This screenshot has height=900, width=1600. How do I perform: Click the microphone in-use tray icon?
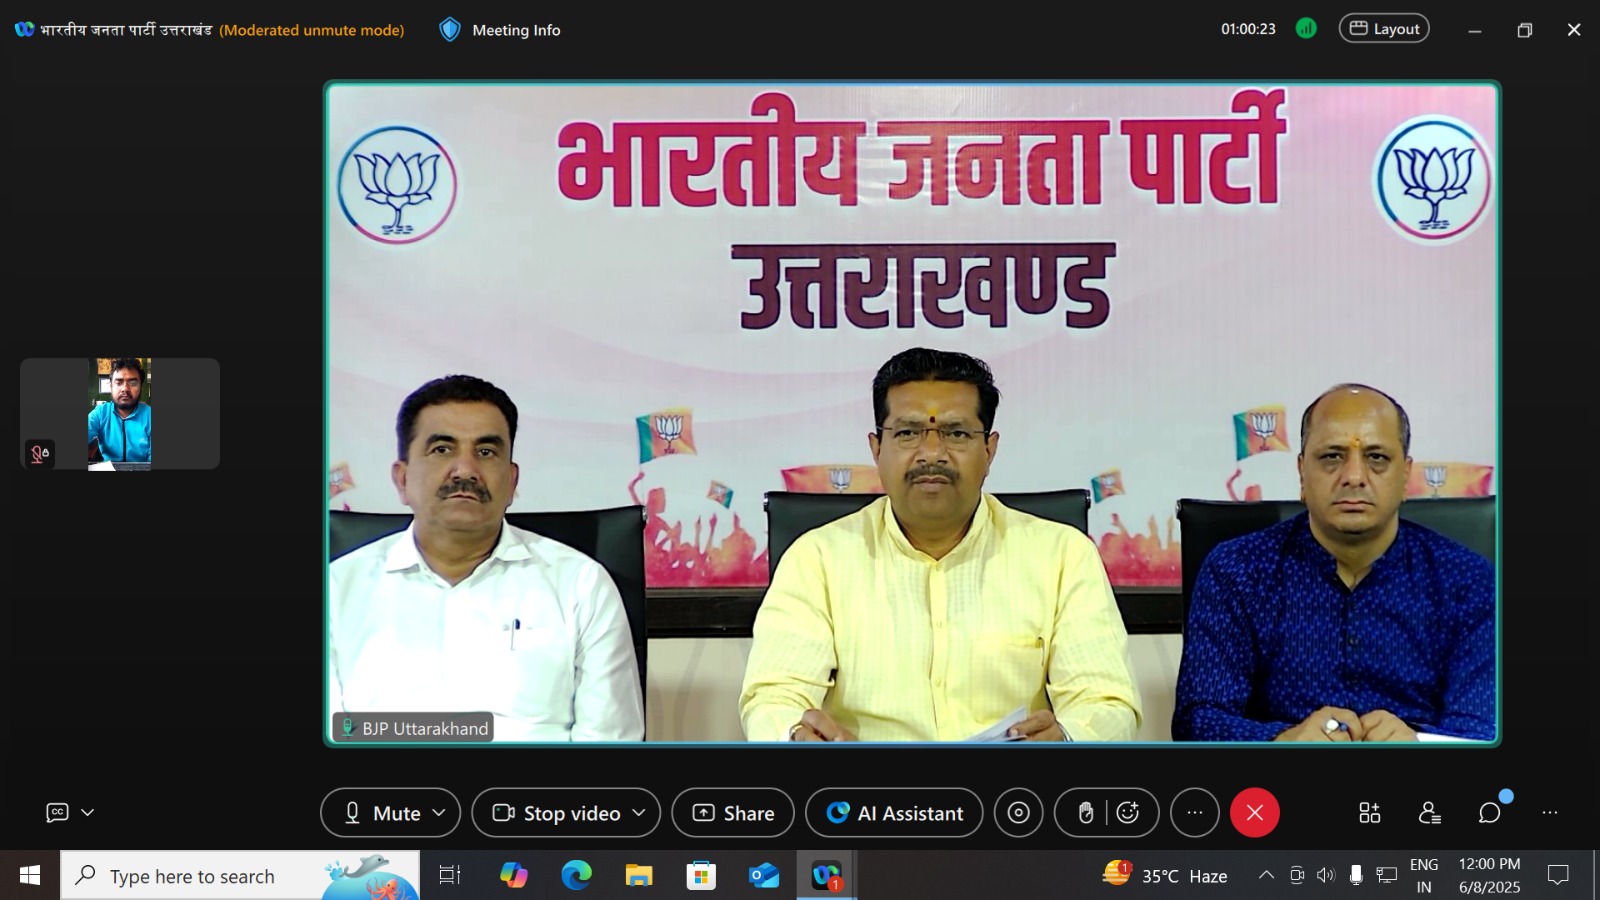point(1356,875)
